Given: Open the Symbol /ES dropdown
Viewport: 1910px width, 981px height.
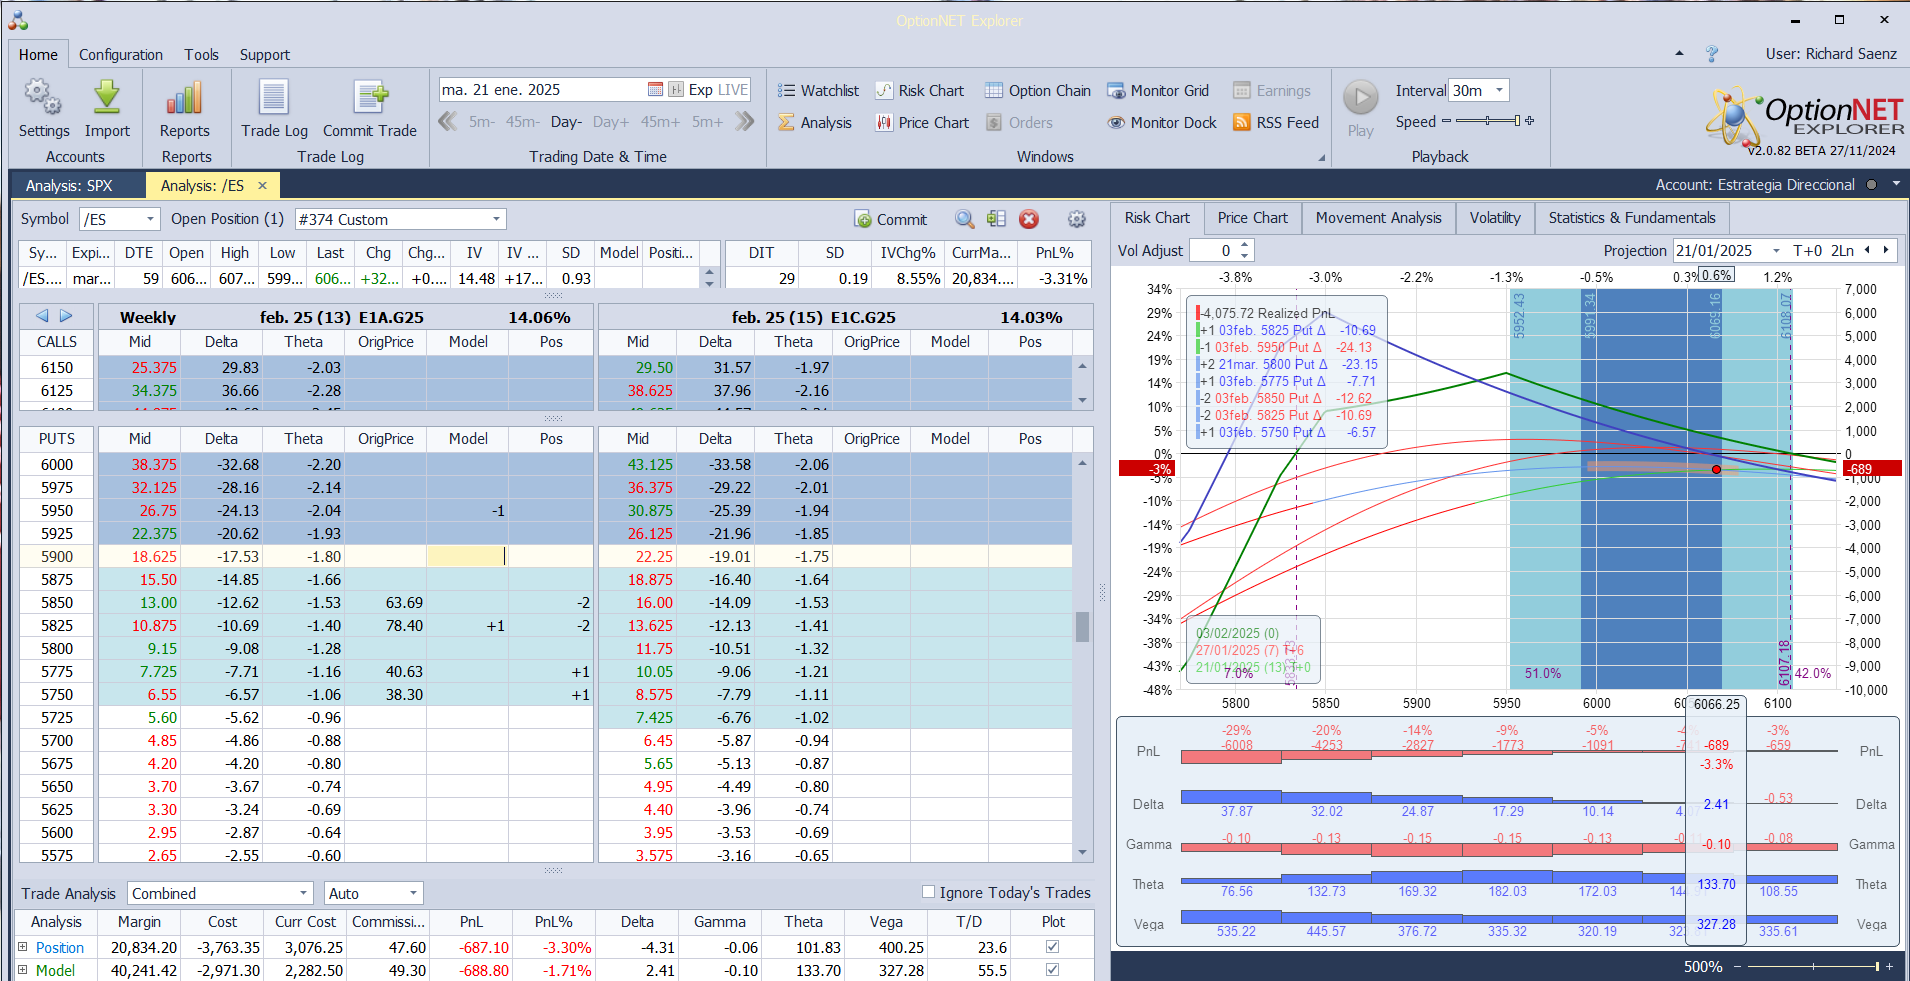Looking at the screenshot, I should coord(151,219).
